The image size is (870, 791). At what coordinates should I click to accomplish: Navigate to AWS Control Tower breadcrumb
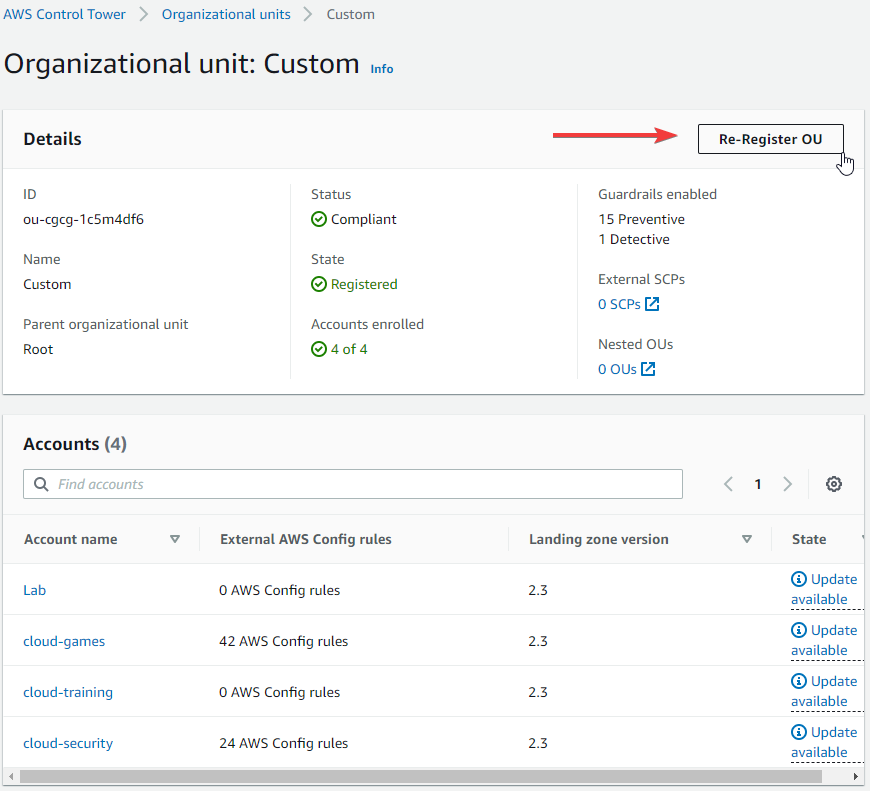coord(65,14)
